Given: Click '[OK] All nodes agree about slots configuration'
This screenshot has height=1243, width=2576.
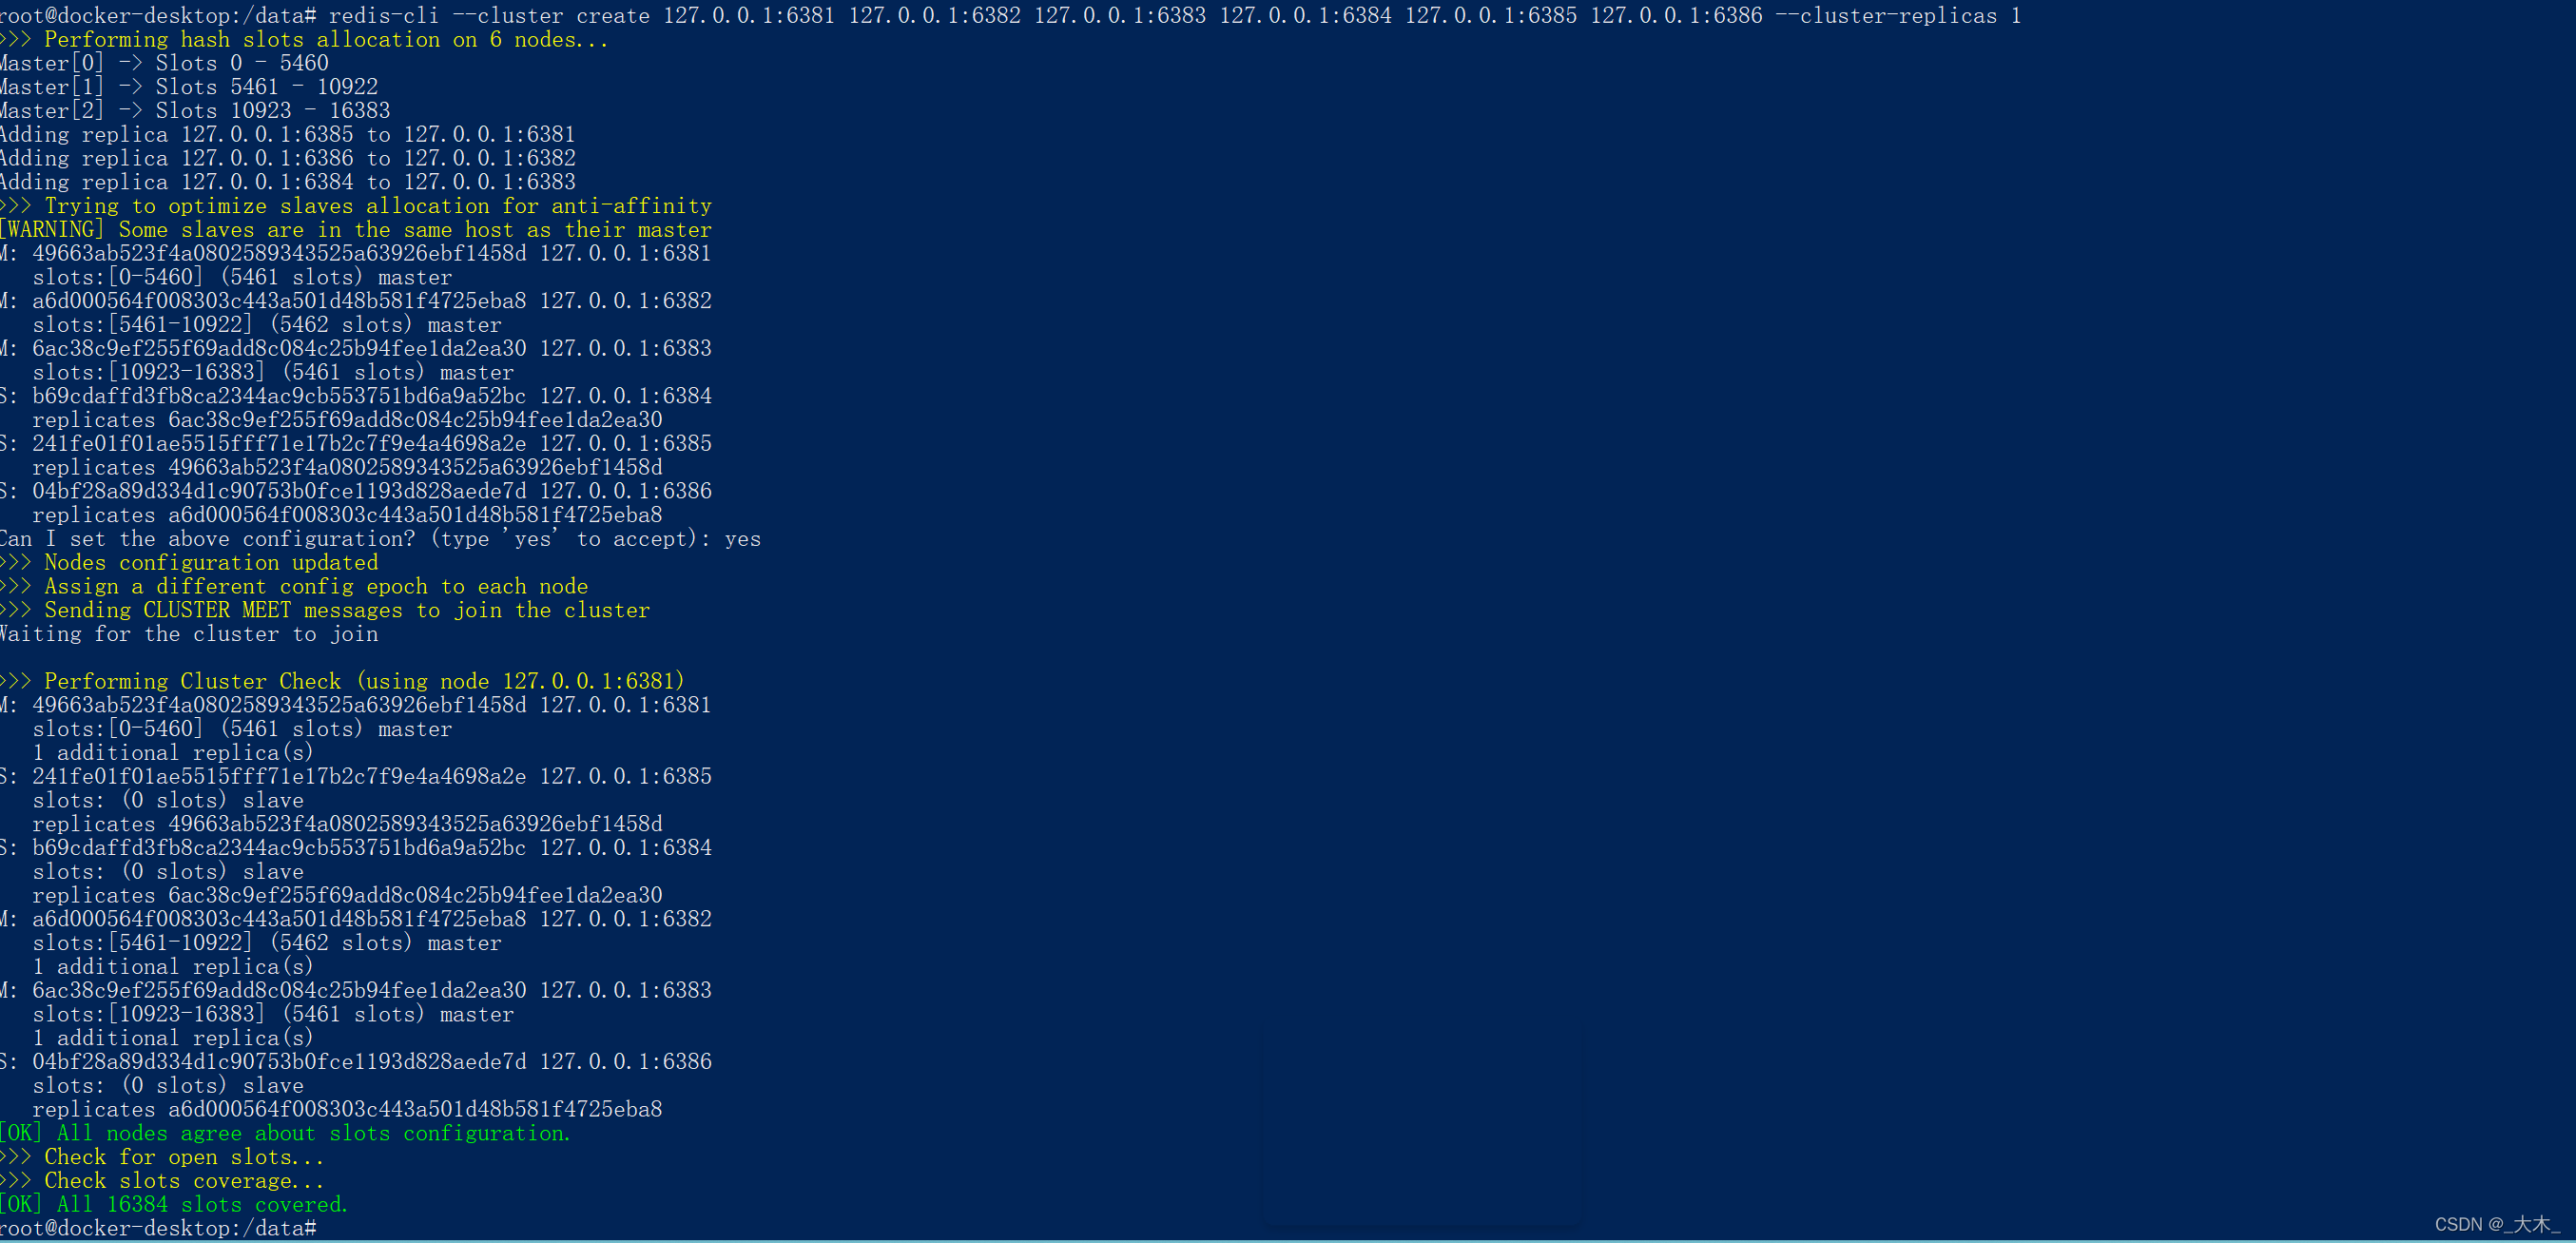Looking at the screenshot, I should click(286, 1134).
